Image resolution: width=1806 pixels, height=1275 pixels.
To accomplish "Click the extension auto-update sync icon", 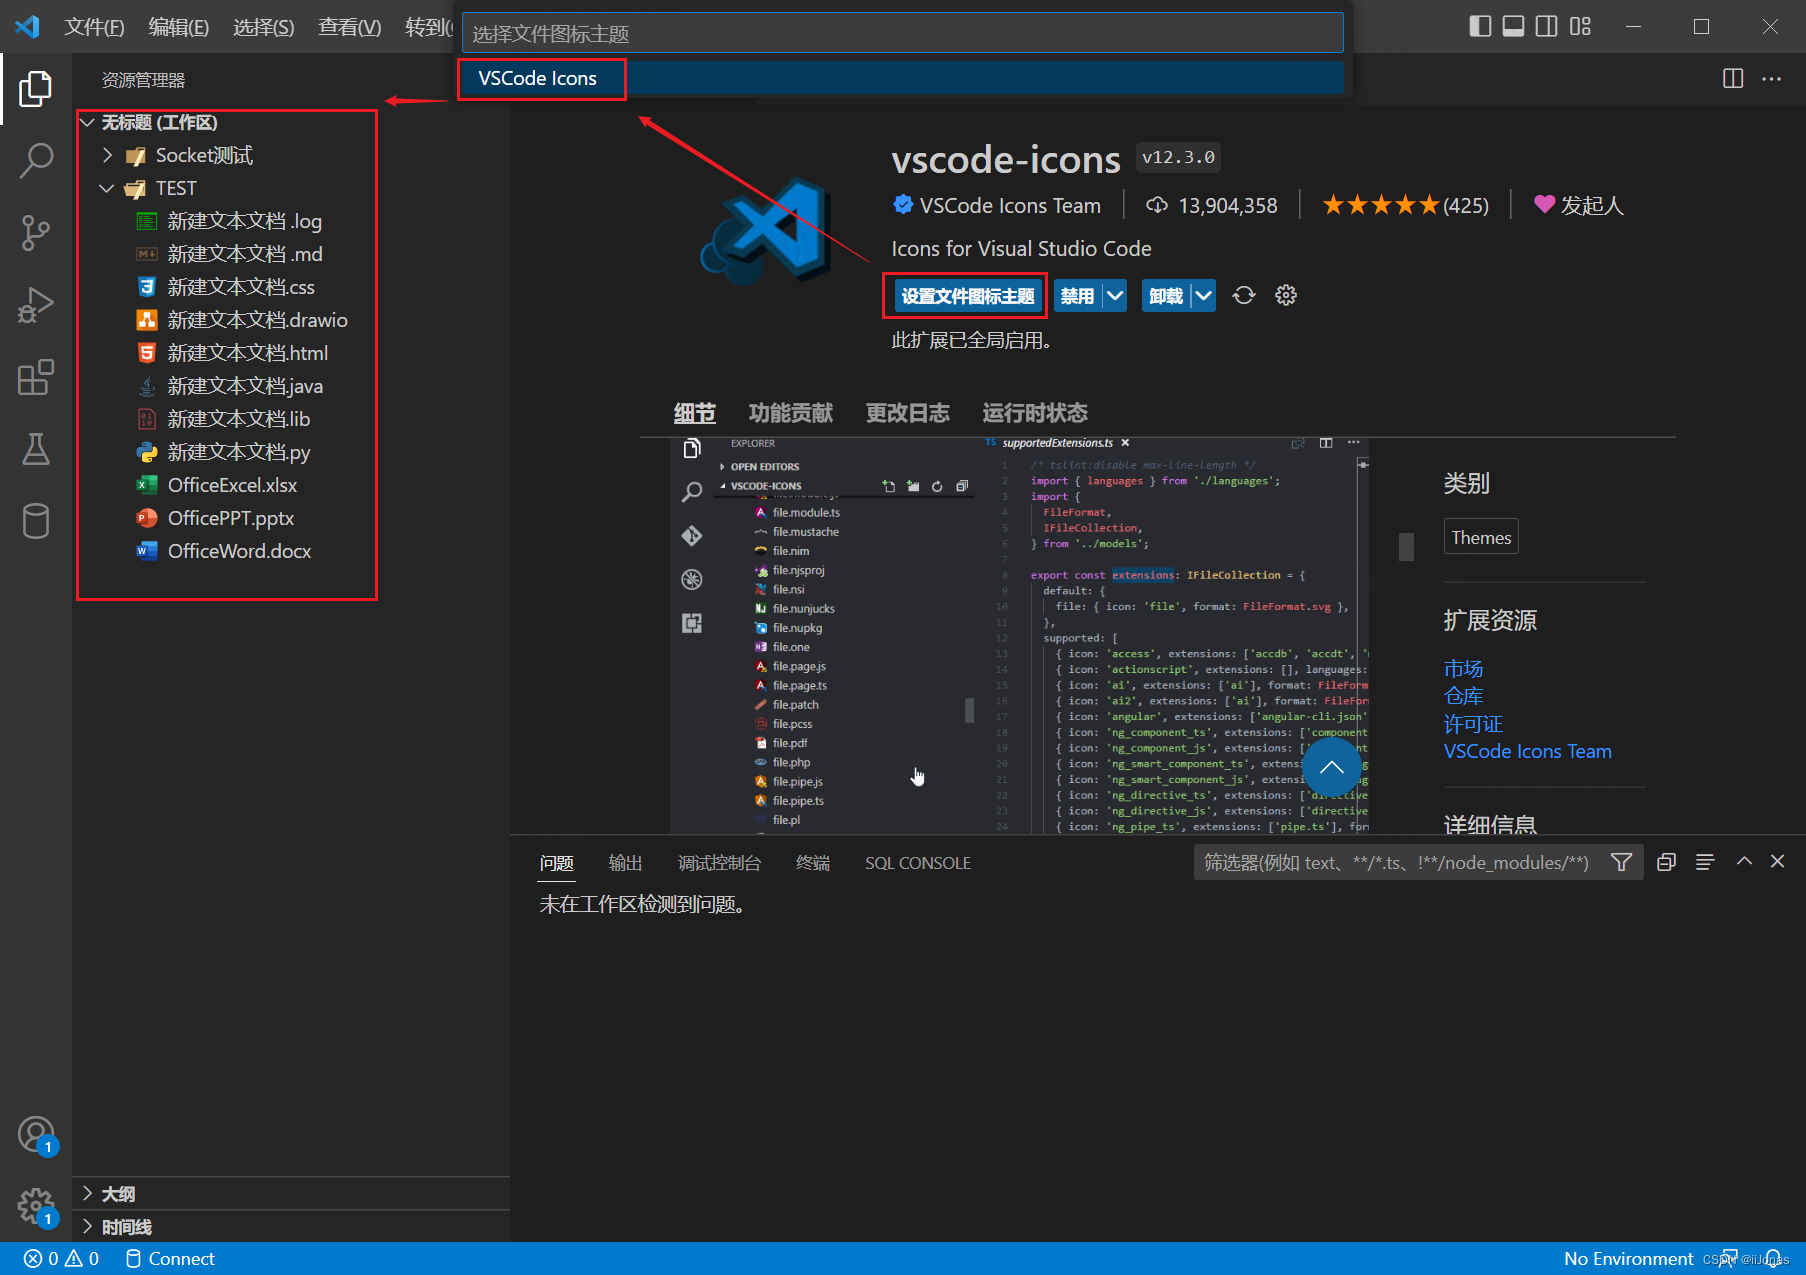I will [x=1243, y=295].
